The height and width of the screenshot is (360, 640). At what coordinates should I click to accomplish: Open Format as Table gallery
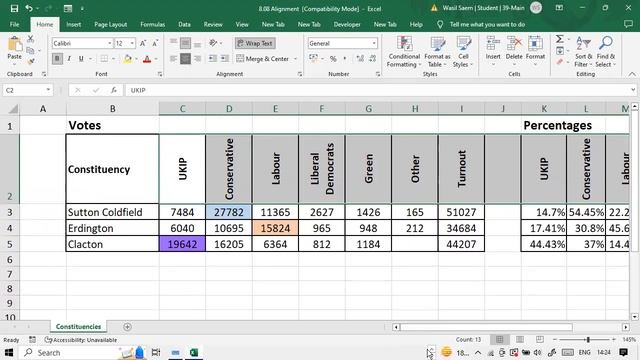tap(437, 52)
